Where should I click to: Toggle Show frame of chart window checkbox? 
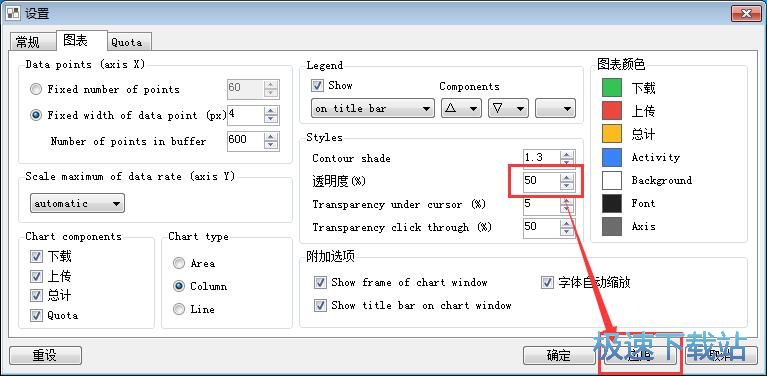[320, 283]
